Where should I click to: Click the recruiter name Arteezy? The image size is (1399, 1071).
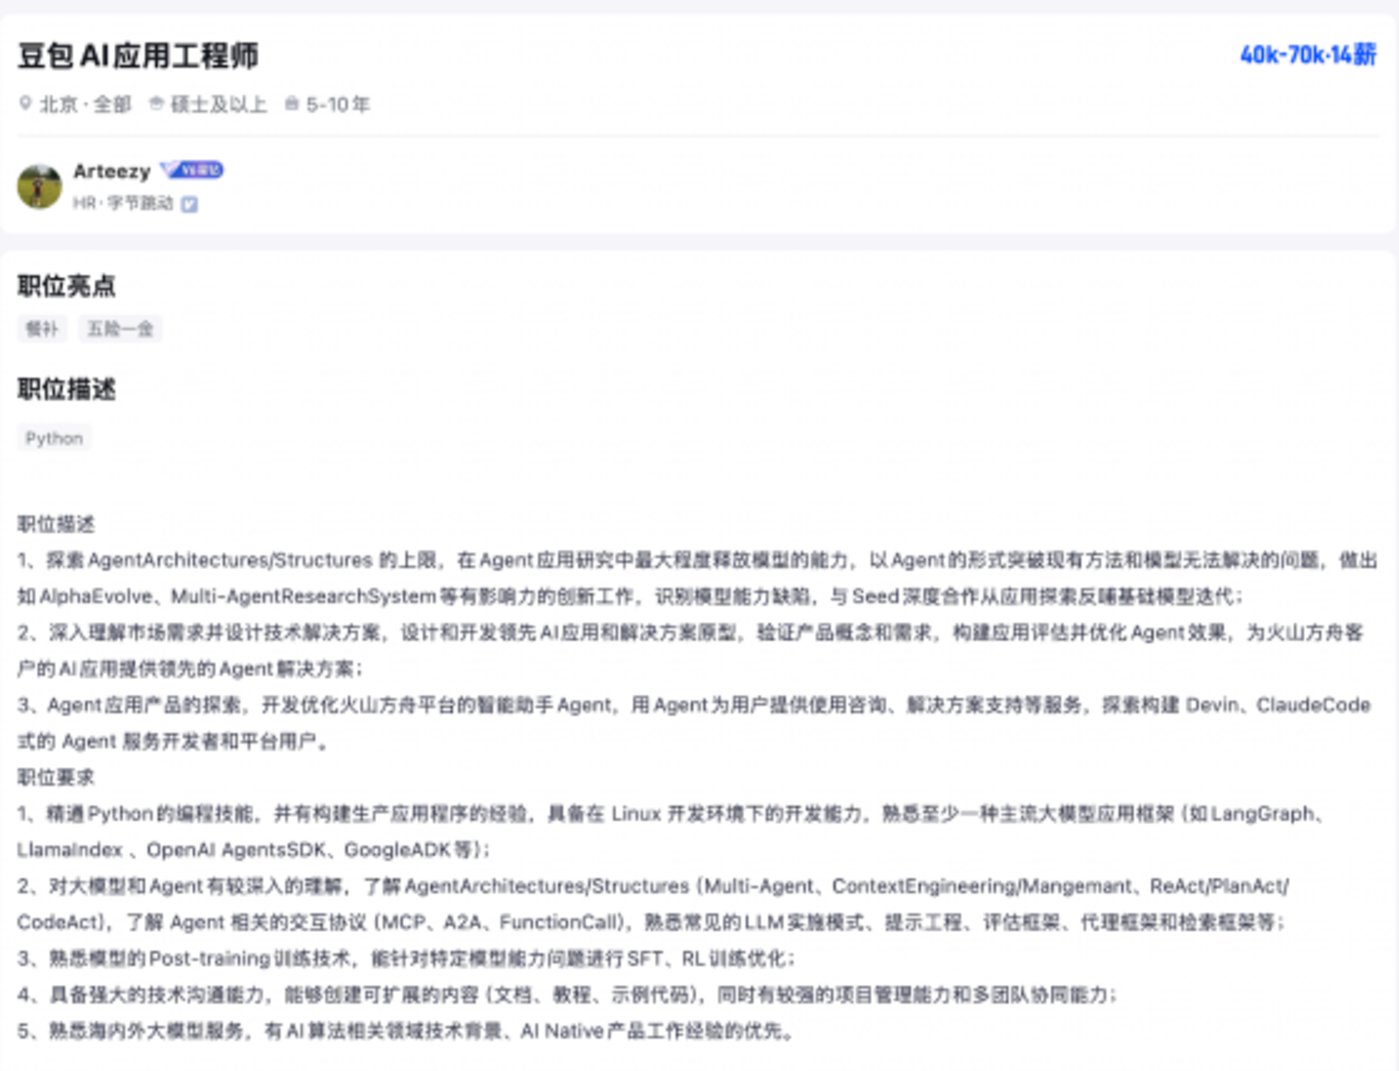point(111,171)
